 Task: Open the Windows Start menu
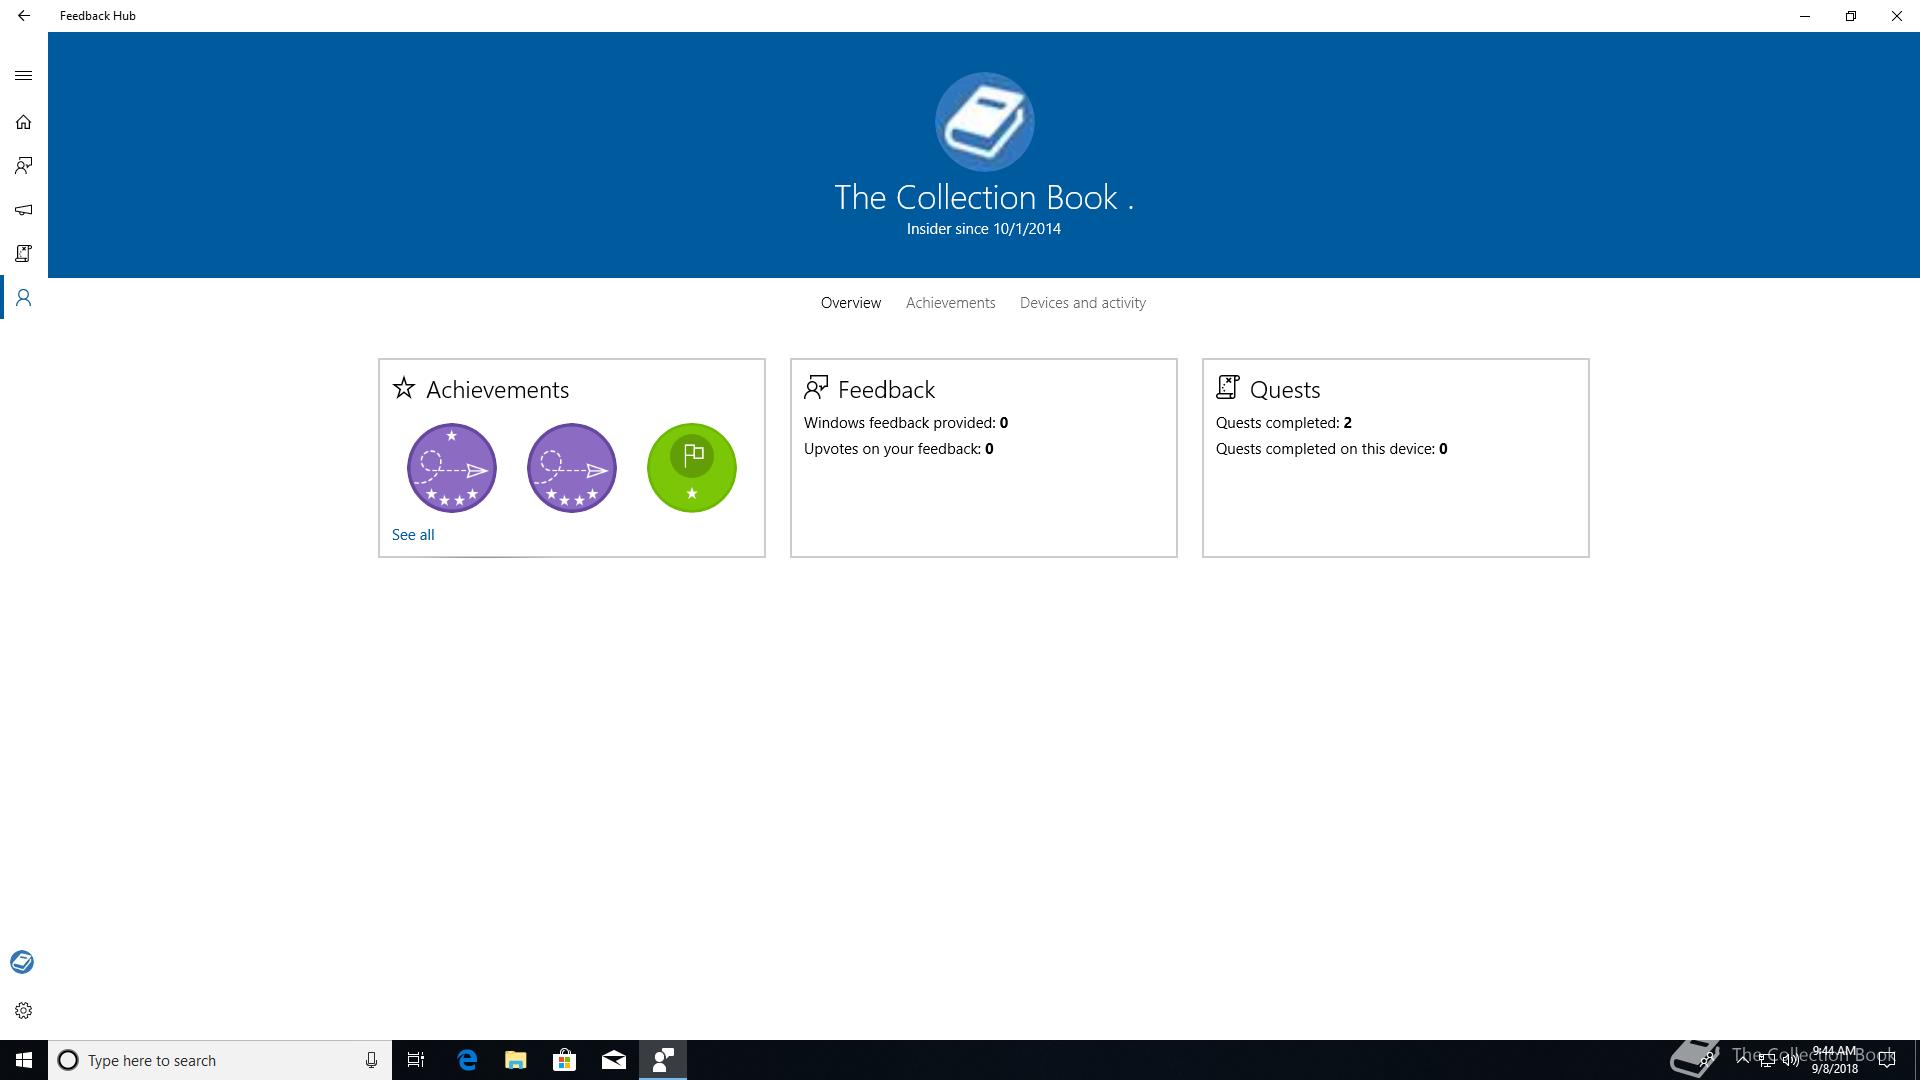pos(24,1060)
